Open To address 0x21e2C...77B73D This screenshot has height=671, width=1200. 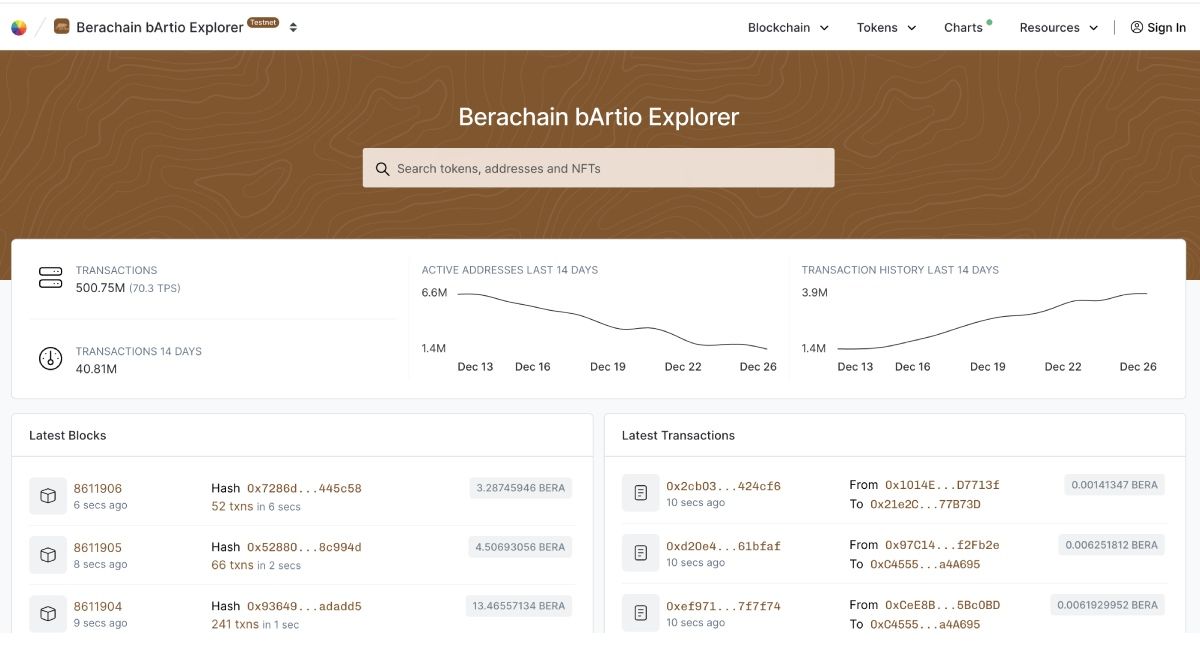click(x=925, y=505)
